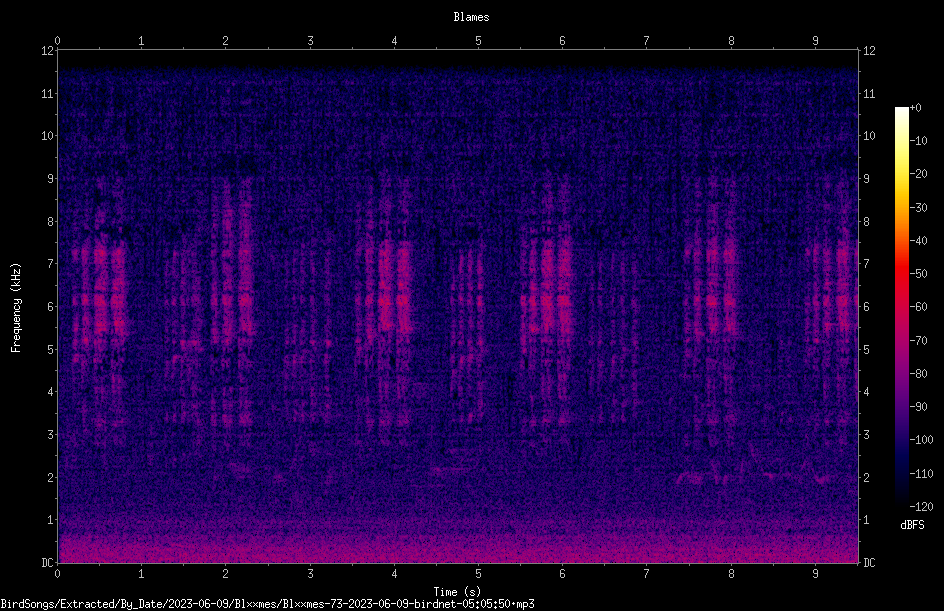Click the "1" tick on the bottom time axis
This screenshot has width=944, height=611.
[141, 574]
